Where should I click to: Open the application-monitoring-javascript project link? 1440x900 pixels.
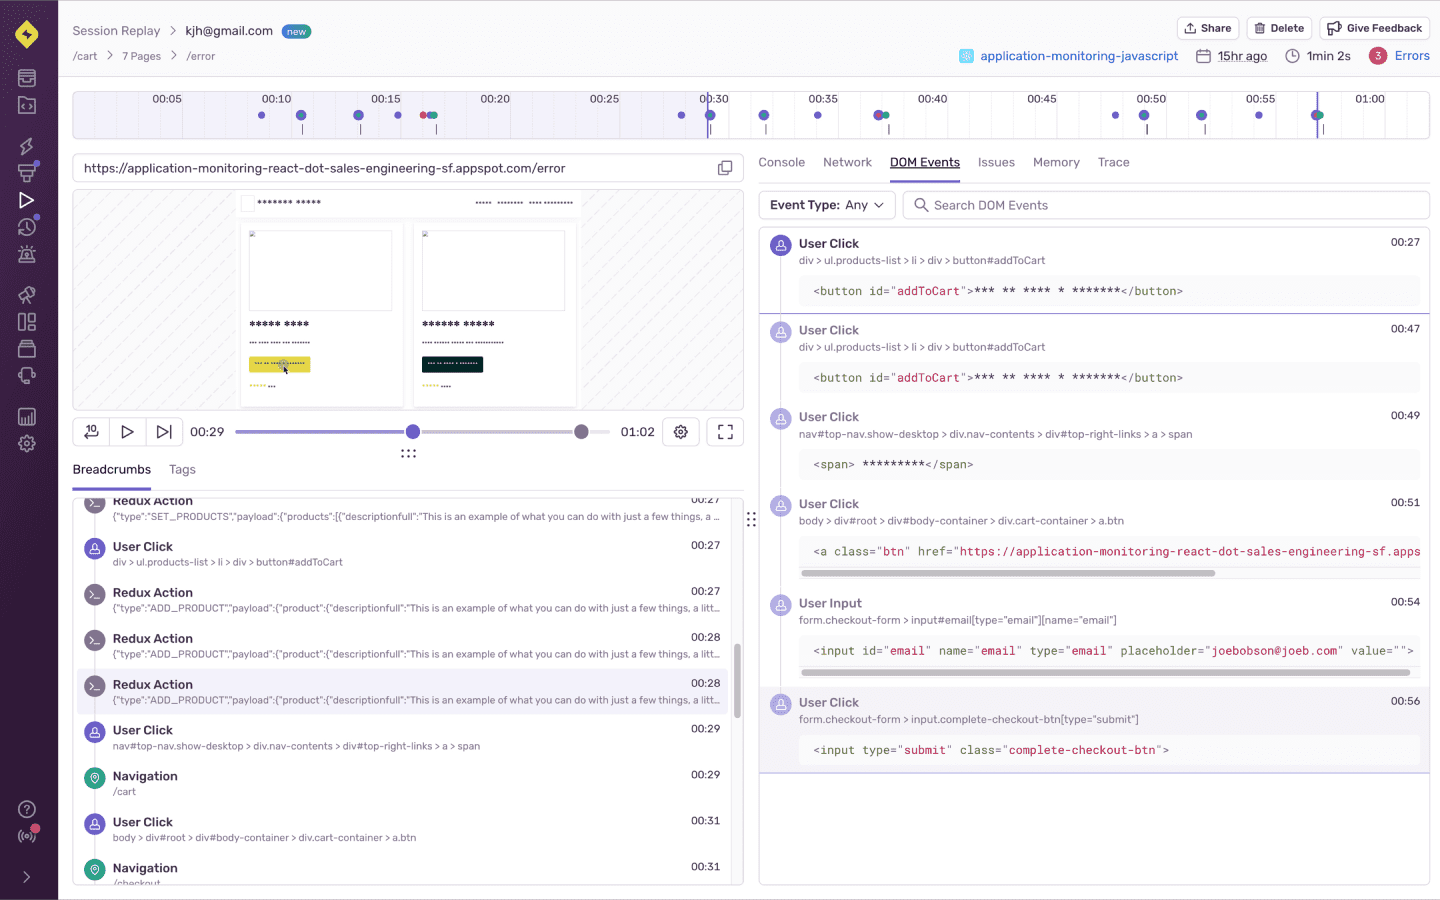pos(1079,56)
